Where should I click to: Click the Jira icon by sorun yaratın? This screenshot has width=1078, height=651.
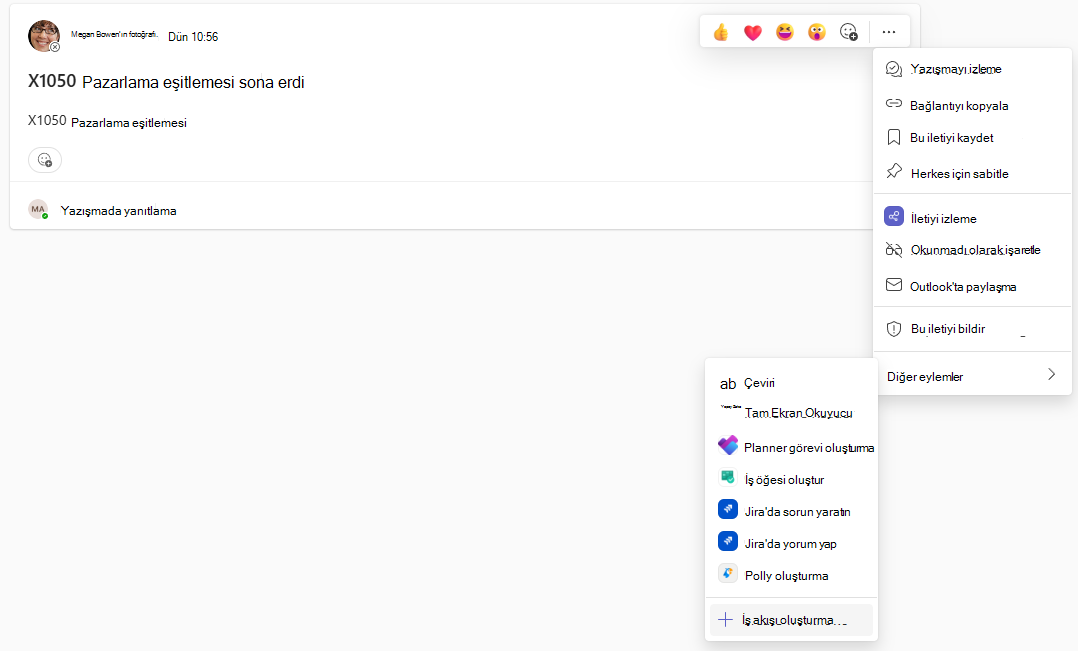click(x=727, y=509)
